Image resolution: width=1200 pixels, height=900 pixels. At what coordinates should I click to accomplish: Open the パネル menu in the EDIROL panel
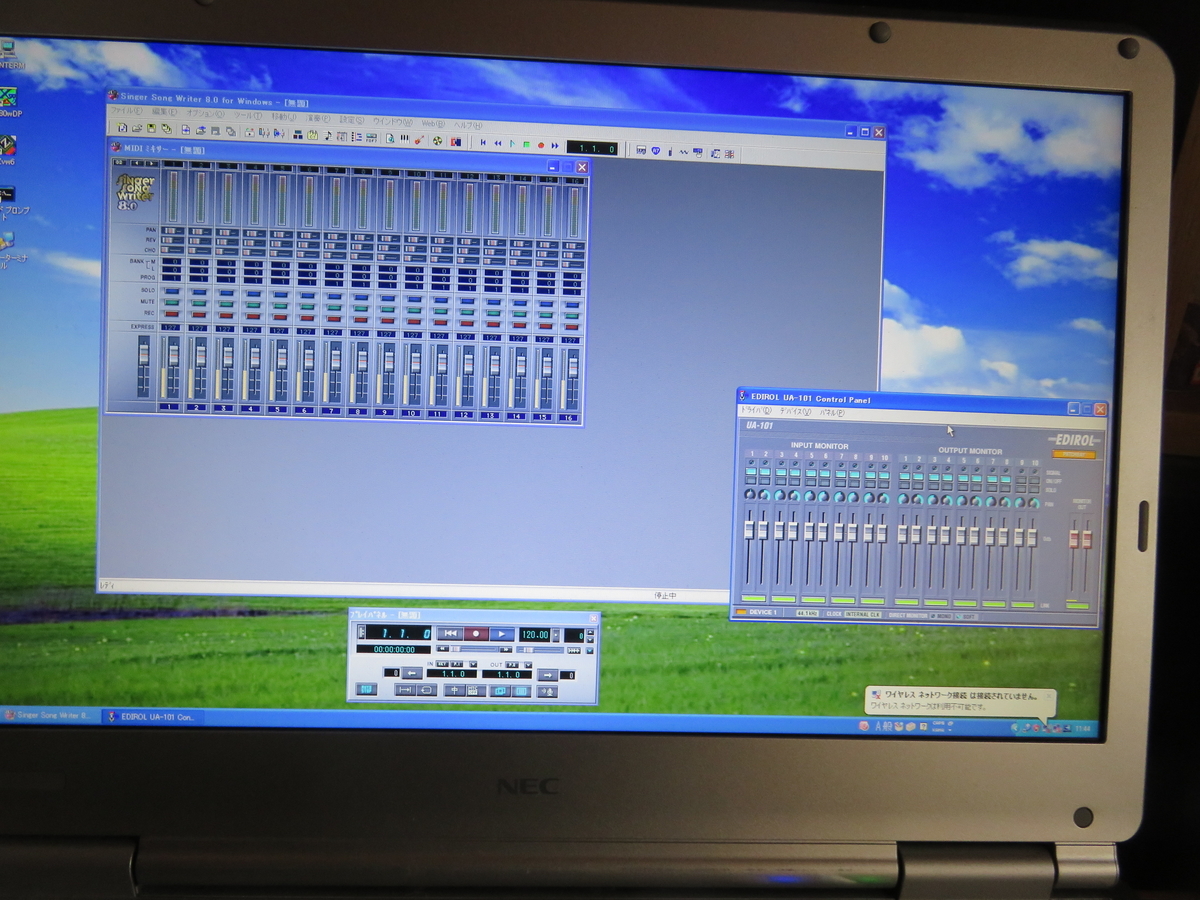832,412
